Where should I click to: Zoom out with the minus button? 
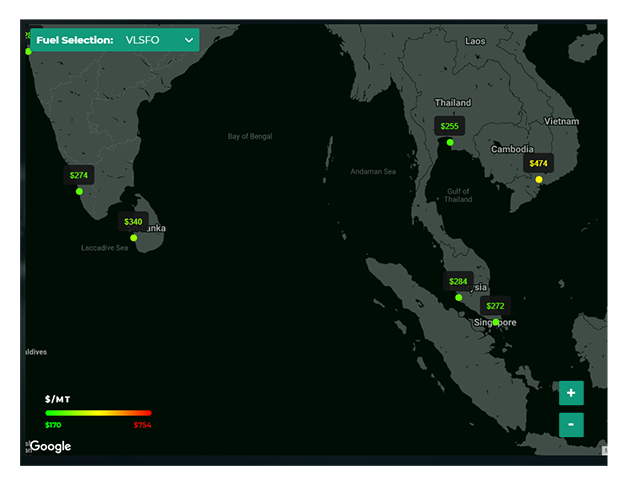pyautogui.click(x=571, y=424)
